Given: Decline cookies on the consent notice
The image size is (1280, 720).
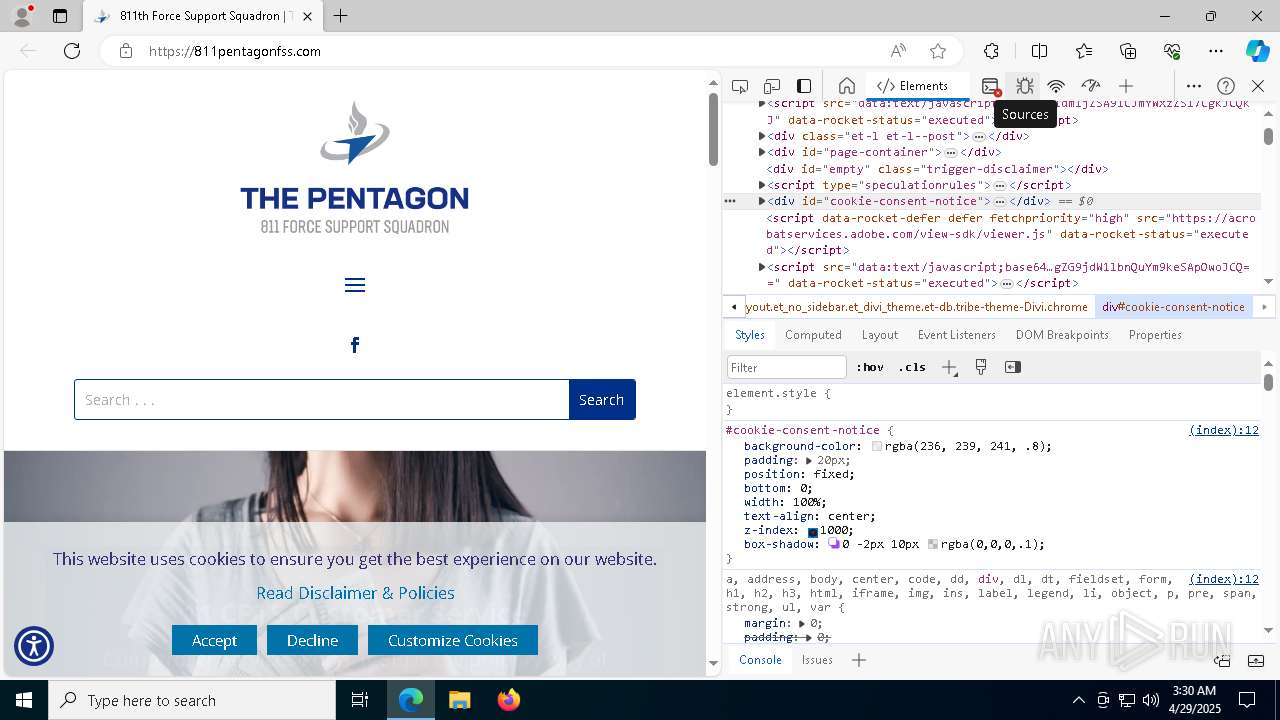Looking at the screenshot, I should coord(312,640).
